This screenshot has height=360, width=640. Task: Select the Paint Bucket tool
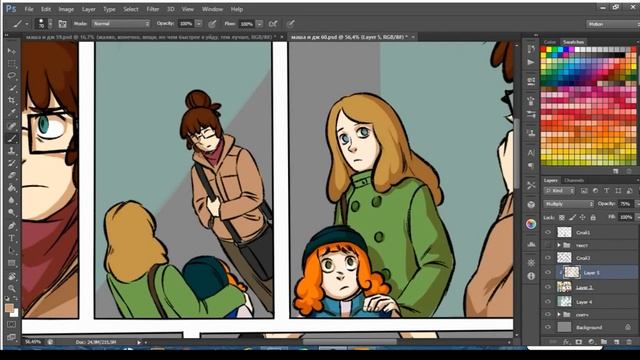pyautogui.click(x=11, y=188)
